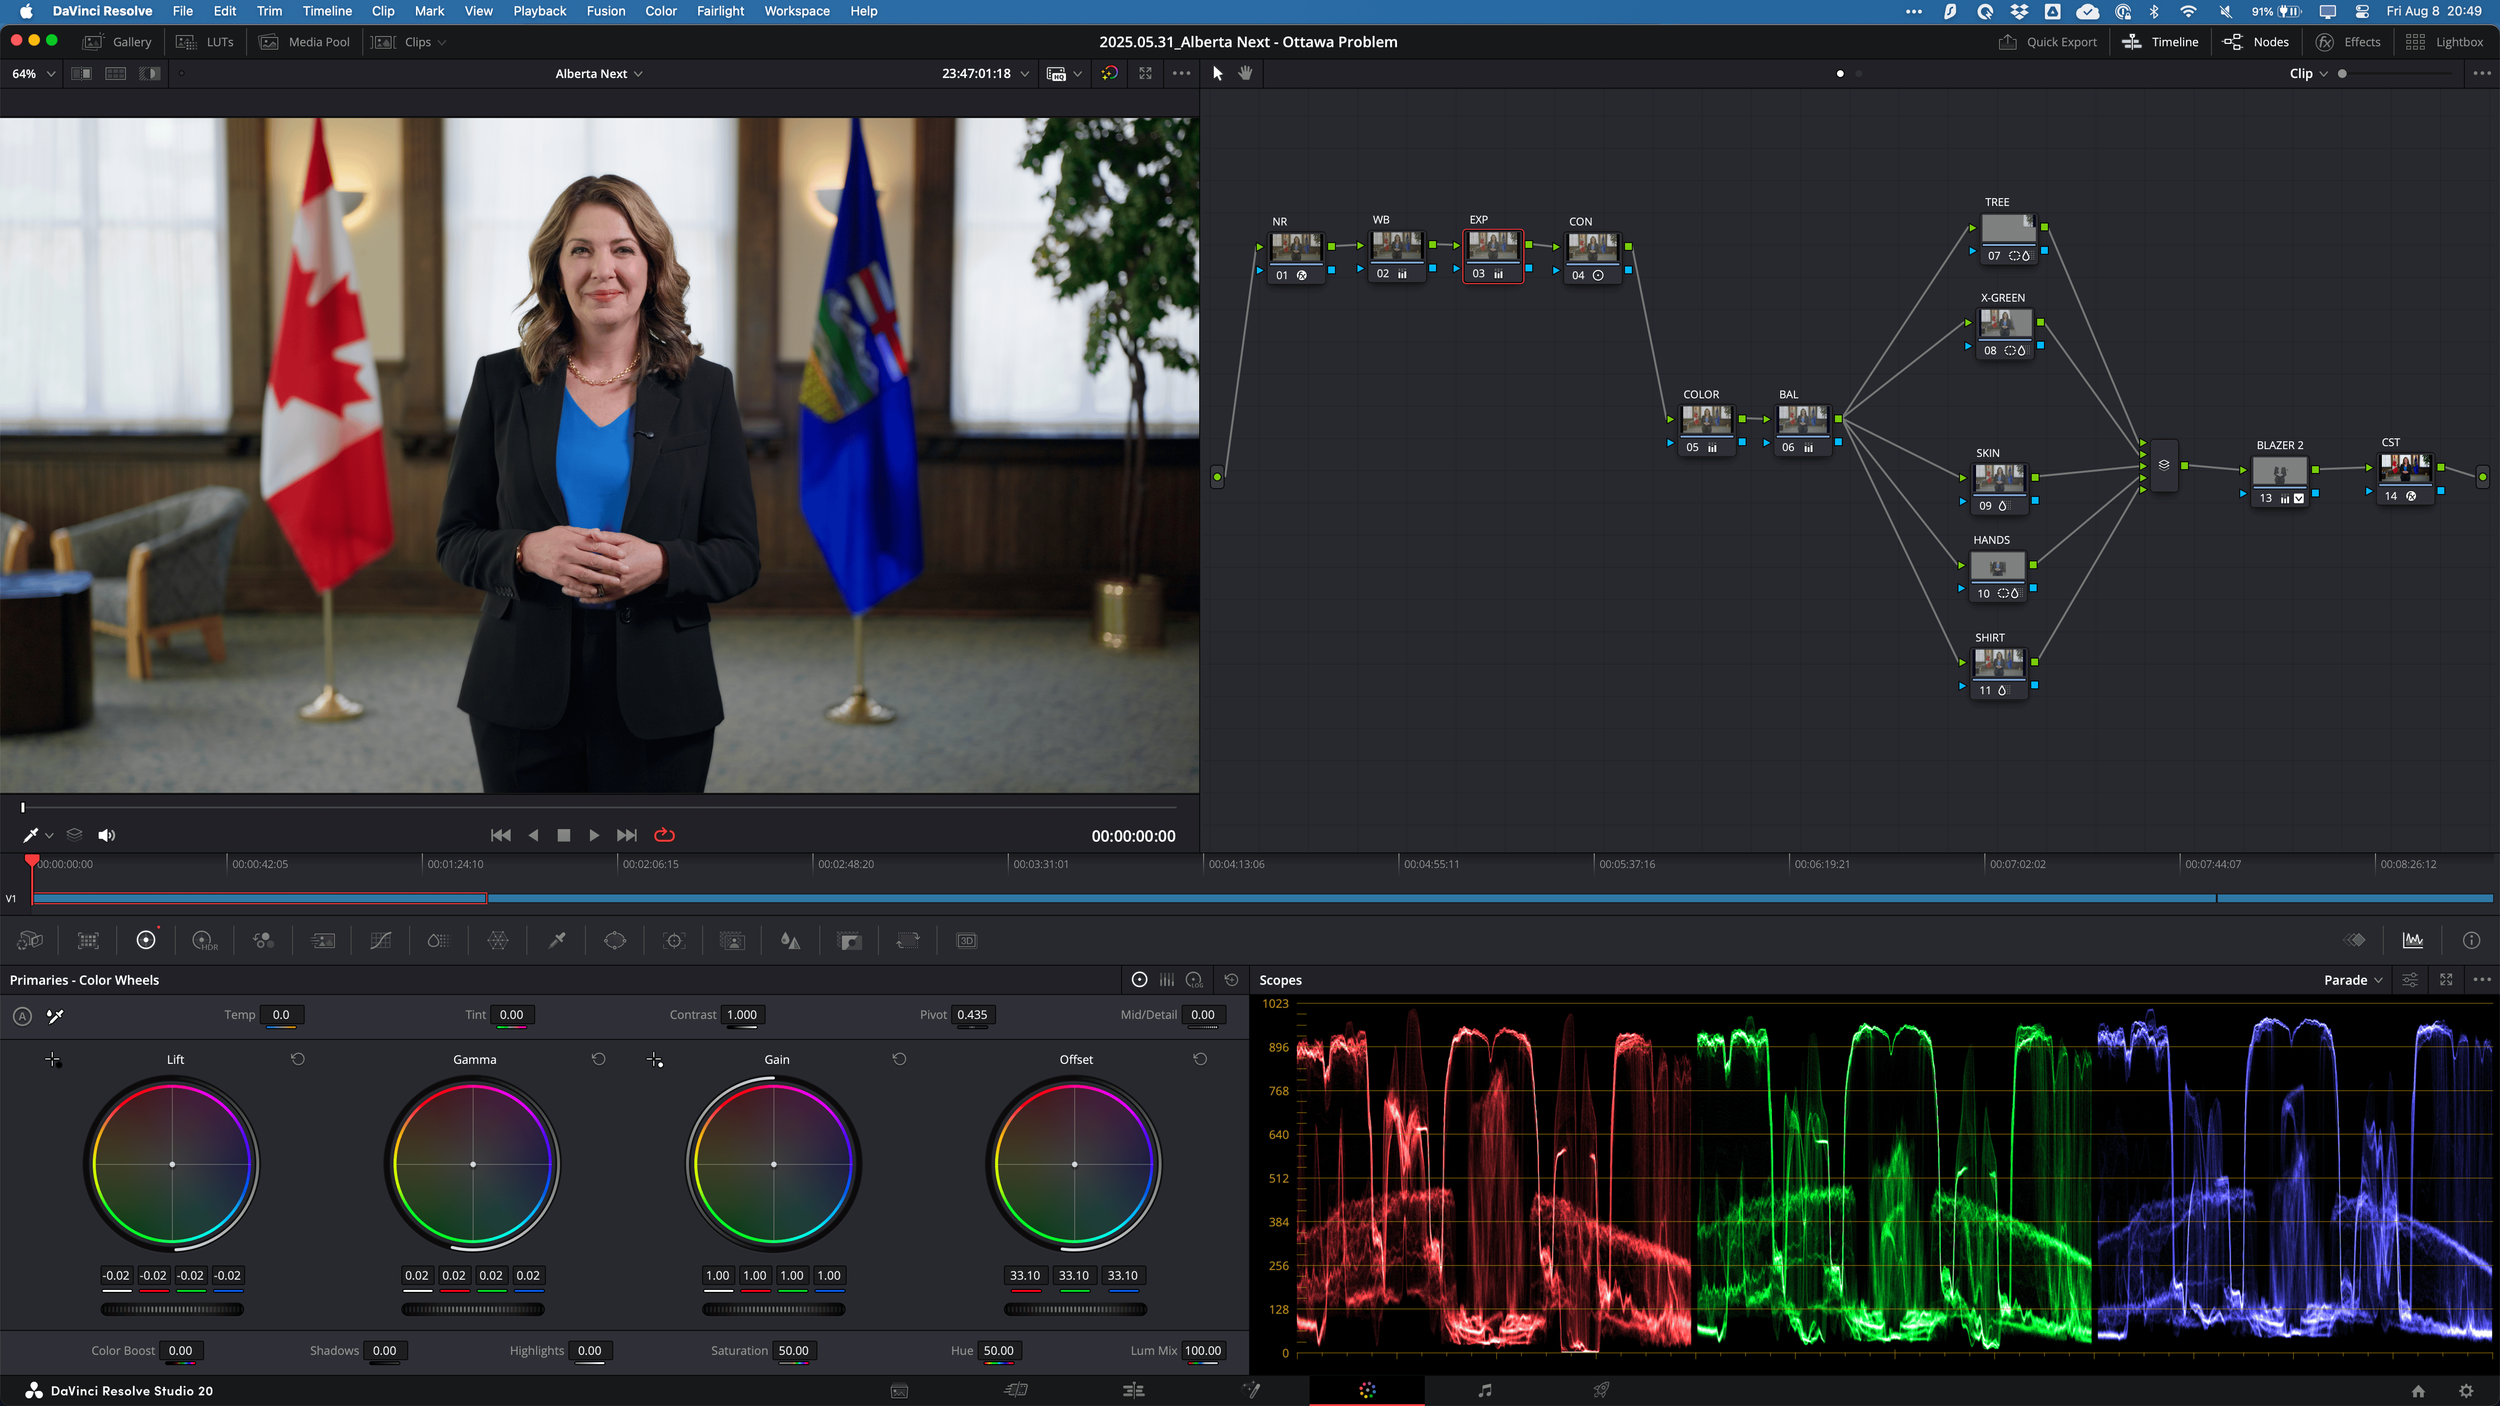
Task: Open the Curves palette icon
Action: pos(381,940)
